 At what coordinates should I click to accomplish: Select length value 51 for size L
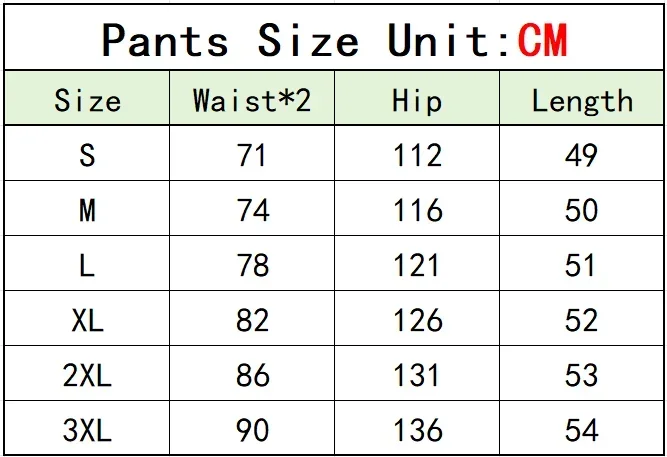[580, 265]
